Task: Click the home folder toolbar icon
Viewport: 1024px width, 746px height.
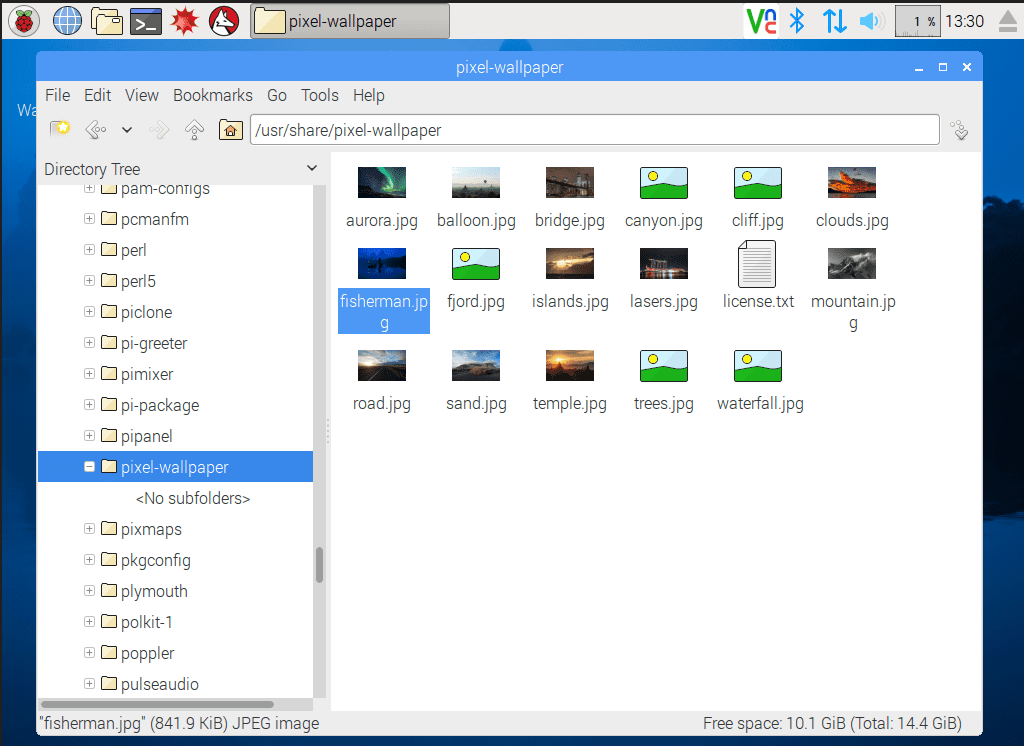Action: (x=230, y=129)
